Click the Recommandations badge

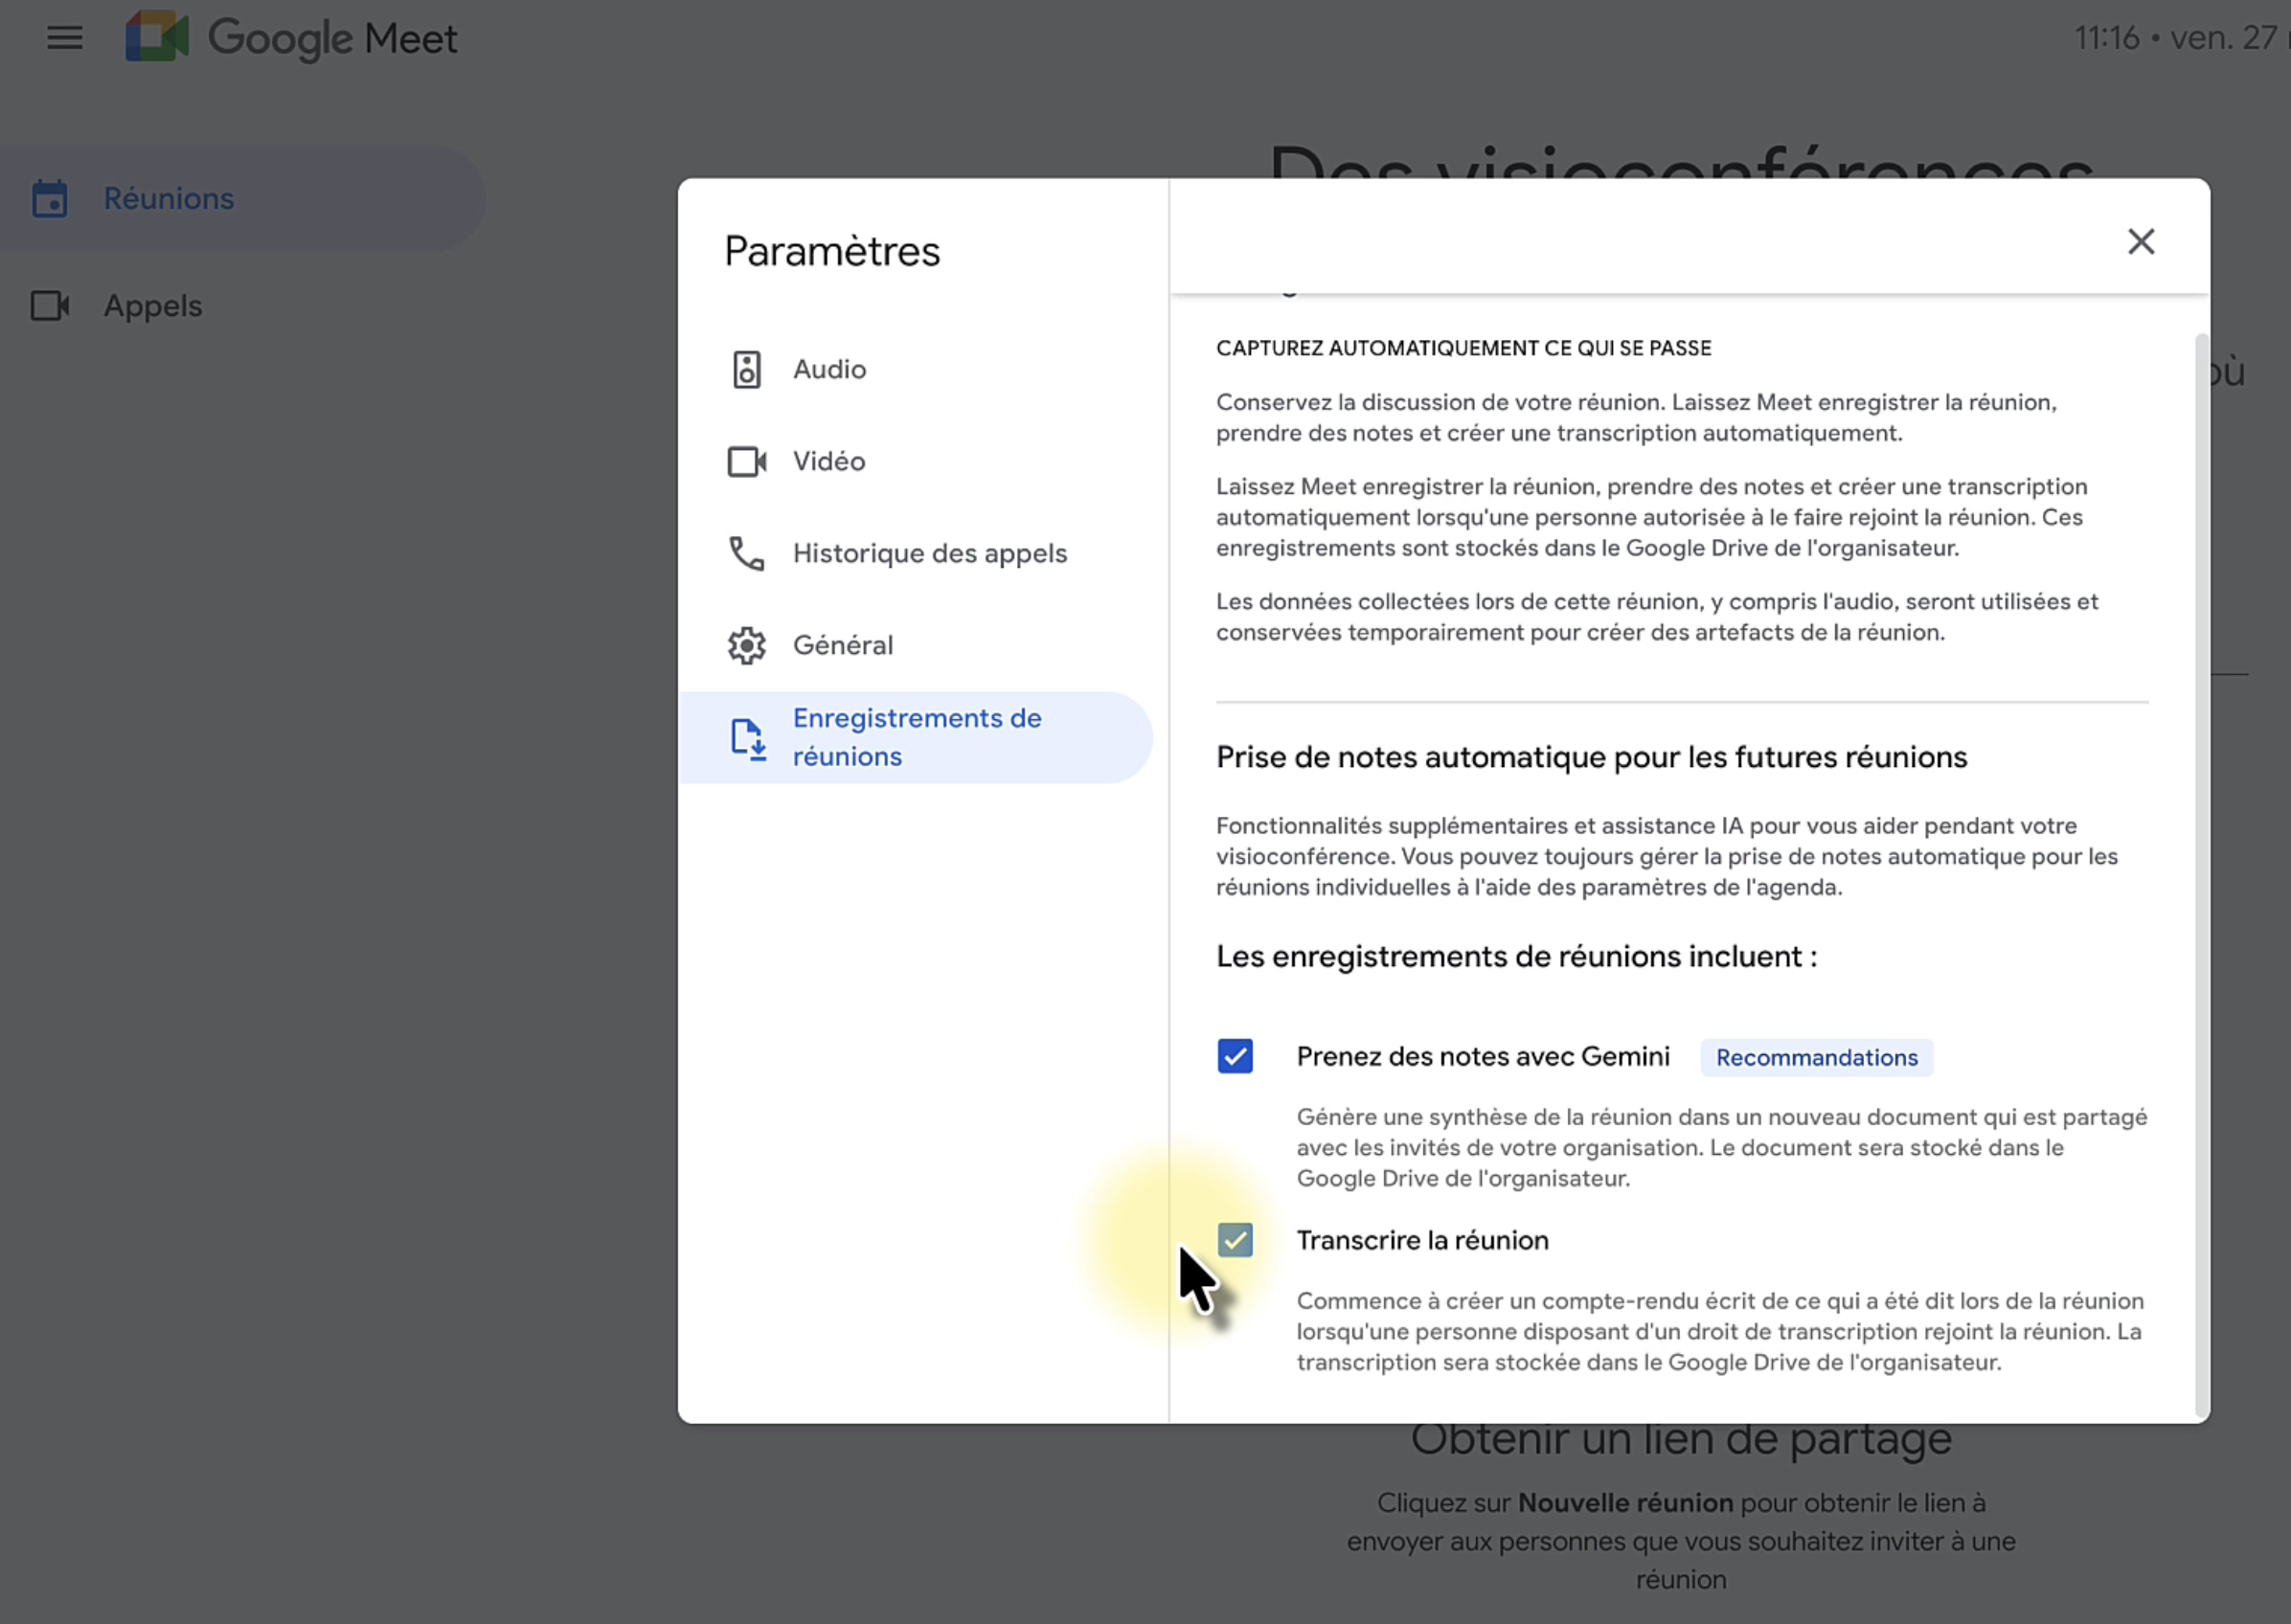click(x=1816, y=1058)
